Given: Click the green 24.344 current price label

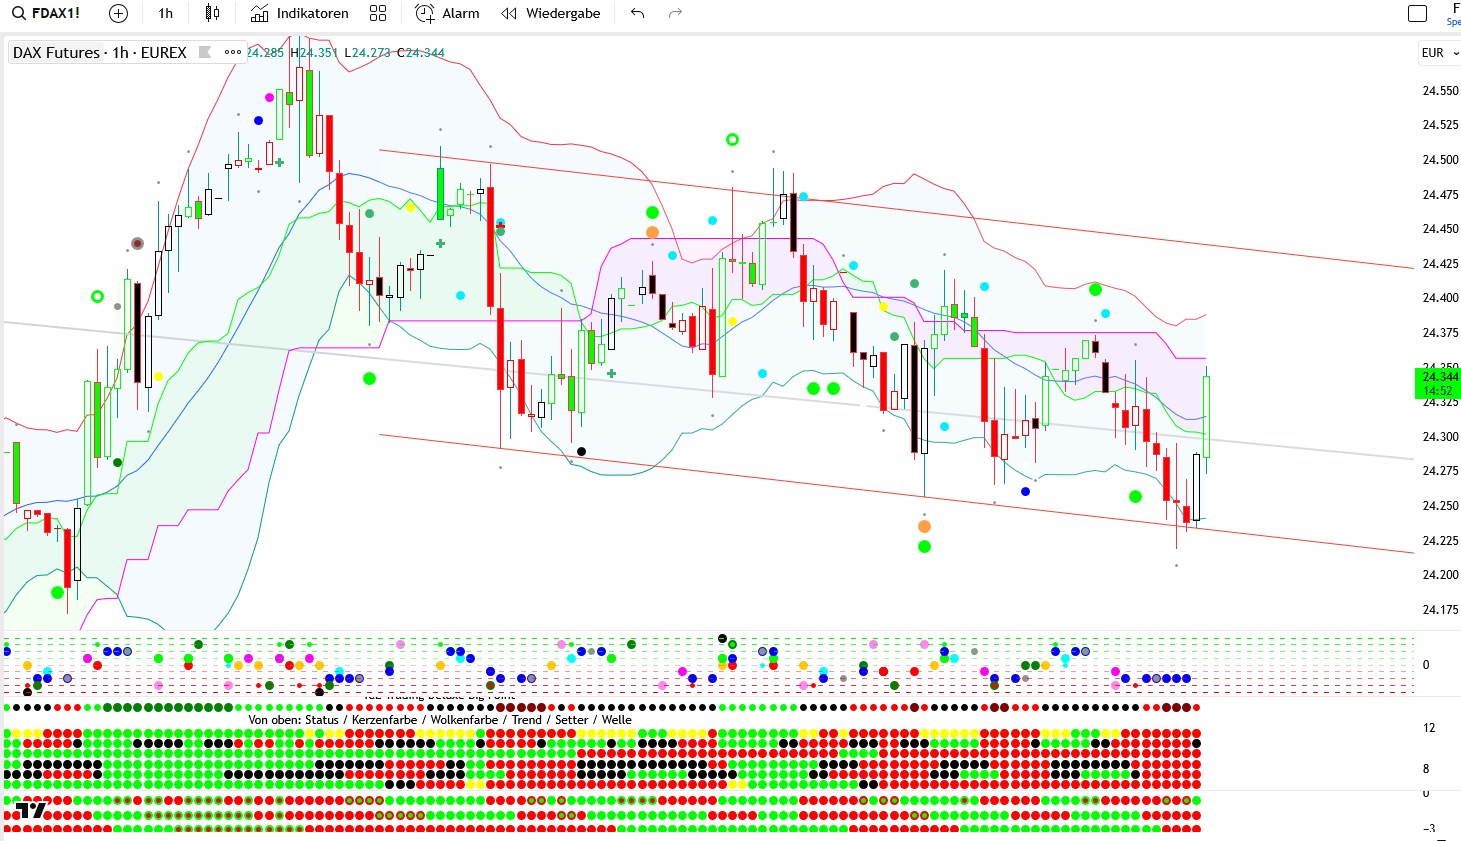Looking at the screenshot, I should click(1438, 383).
